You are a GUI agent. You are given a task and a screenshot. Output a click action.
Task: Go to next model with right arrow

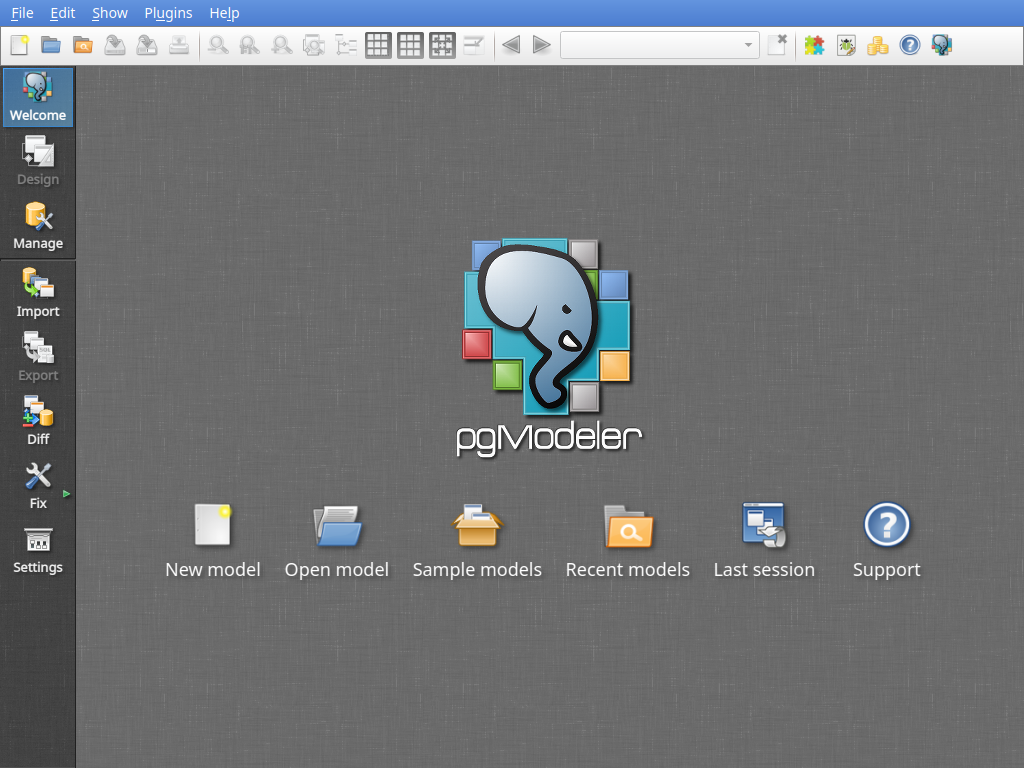(x=541, y=45)
